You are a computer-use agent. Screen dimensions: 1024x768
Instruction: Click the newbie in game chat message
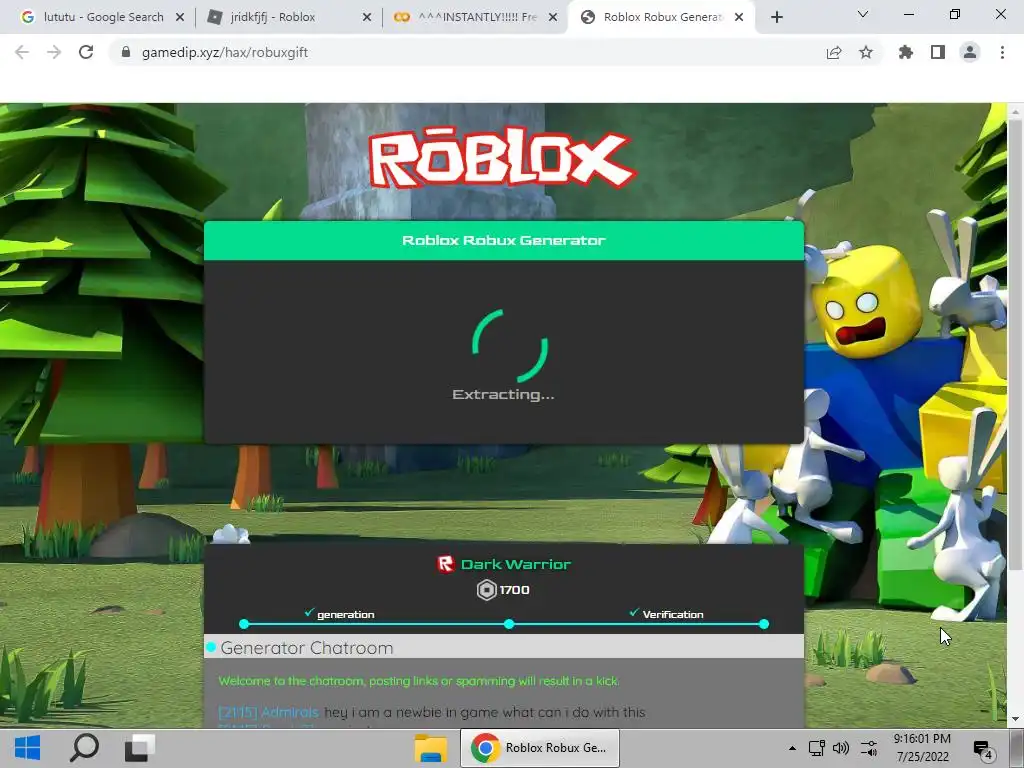click(485, 712)
